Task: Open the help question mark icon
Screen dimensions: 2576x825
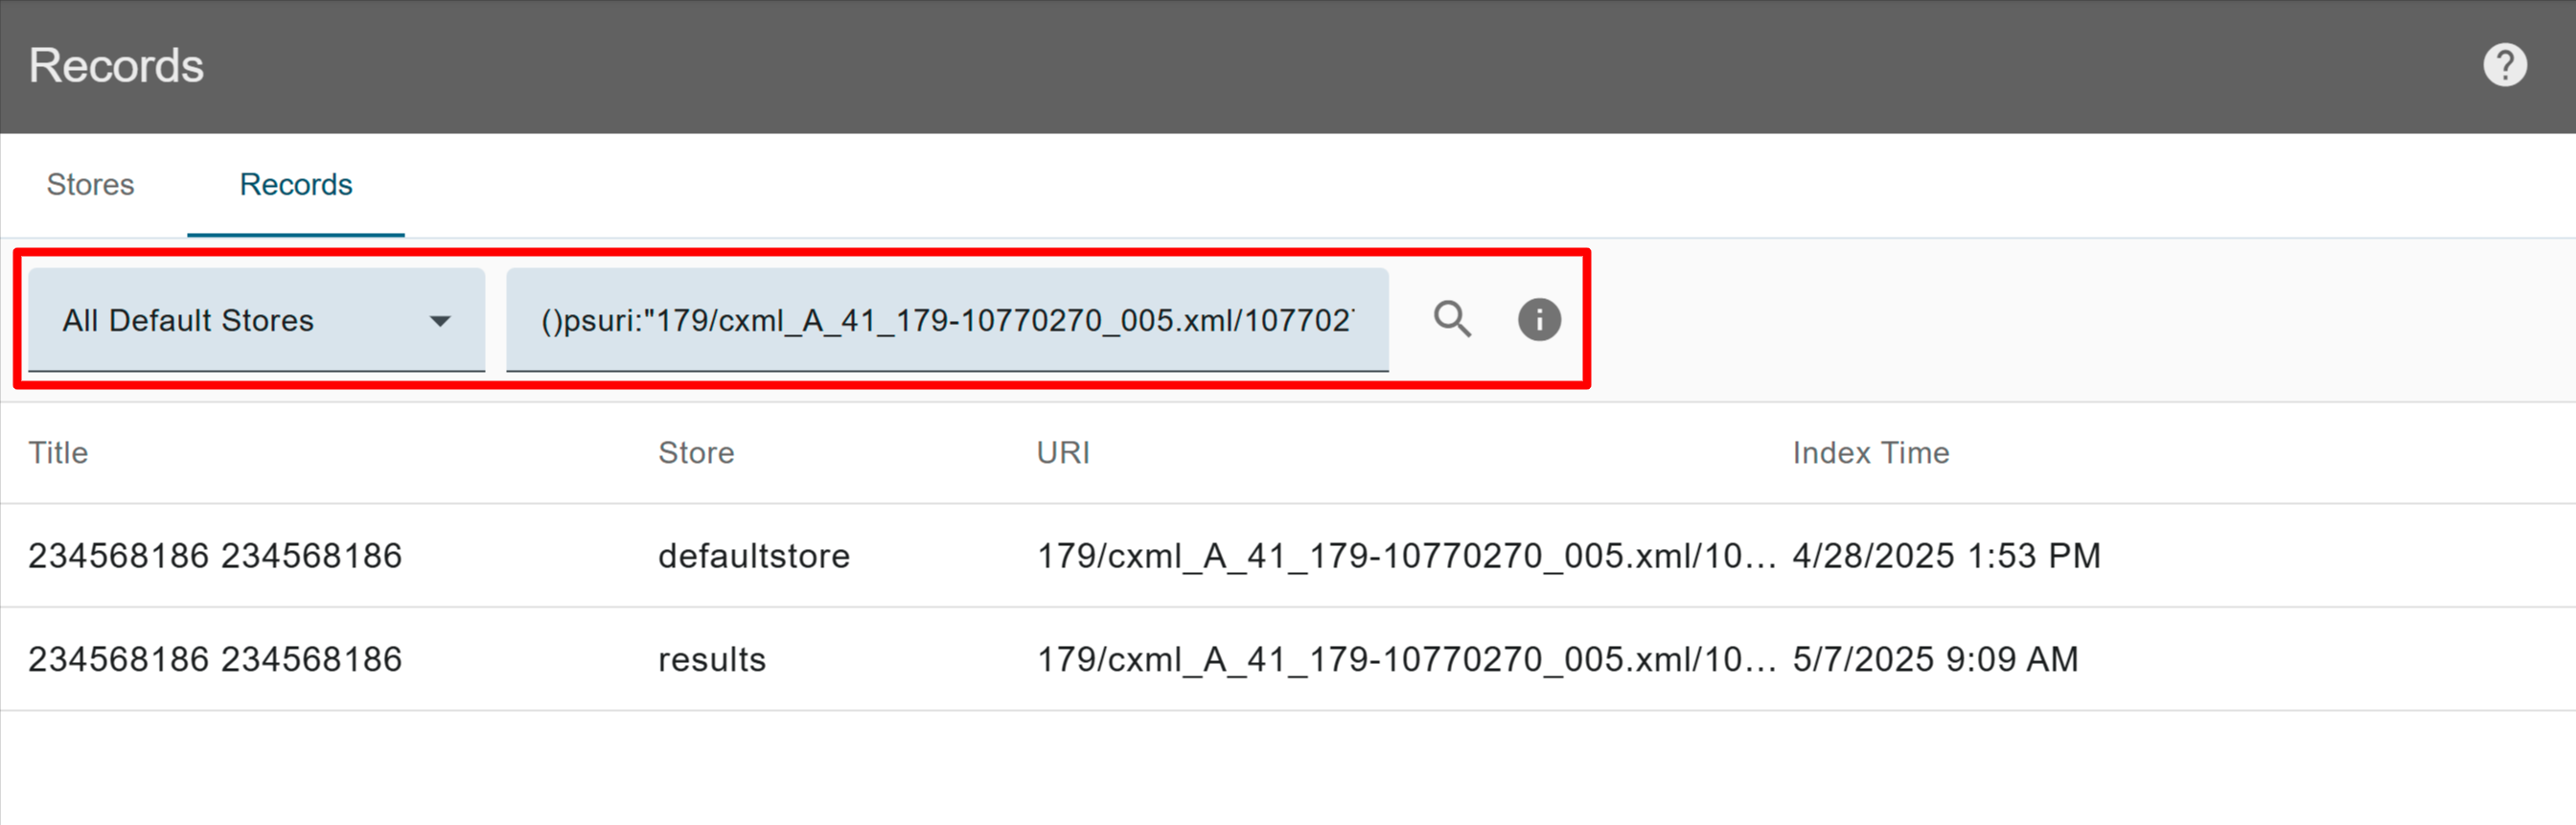Action: (2504, 66)
